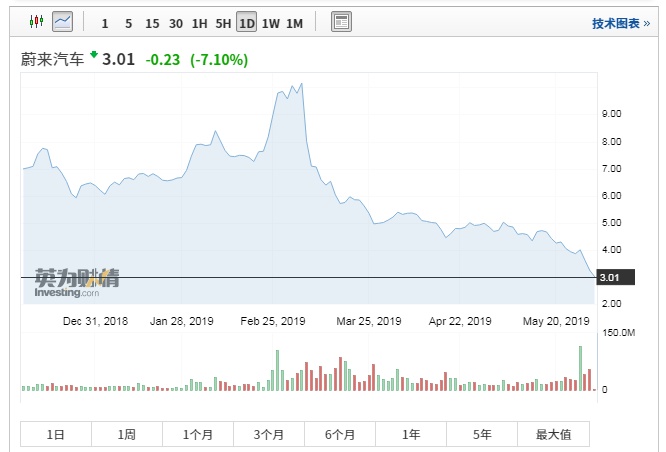Switch to candlestick chart icon

tap(37, 21)
